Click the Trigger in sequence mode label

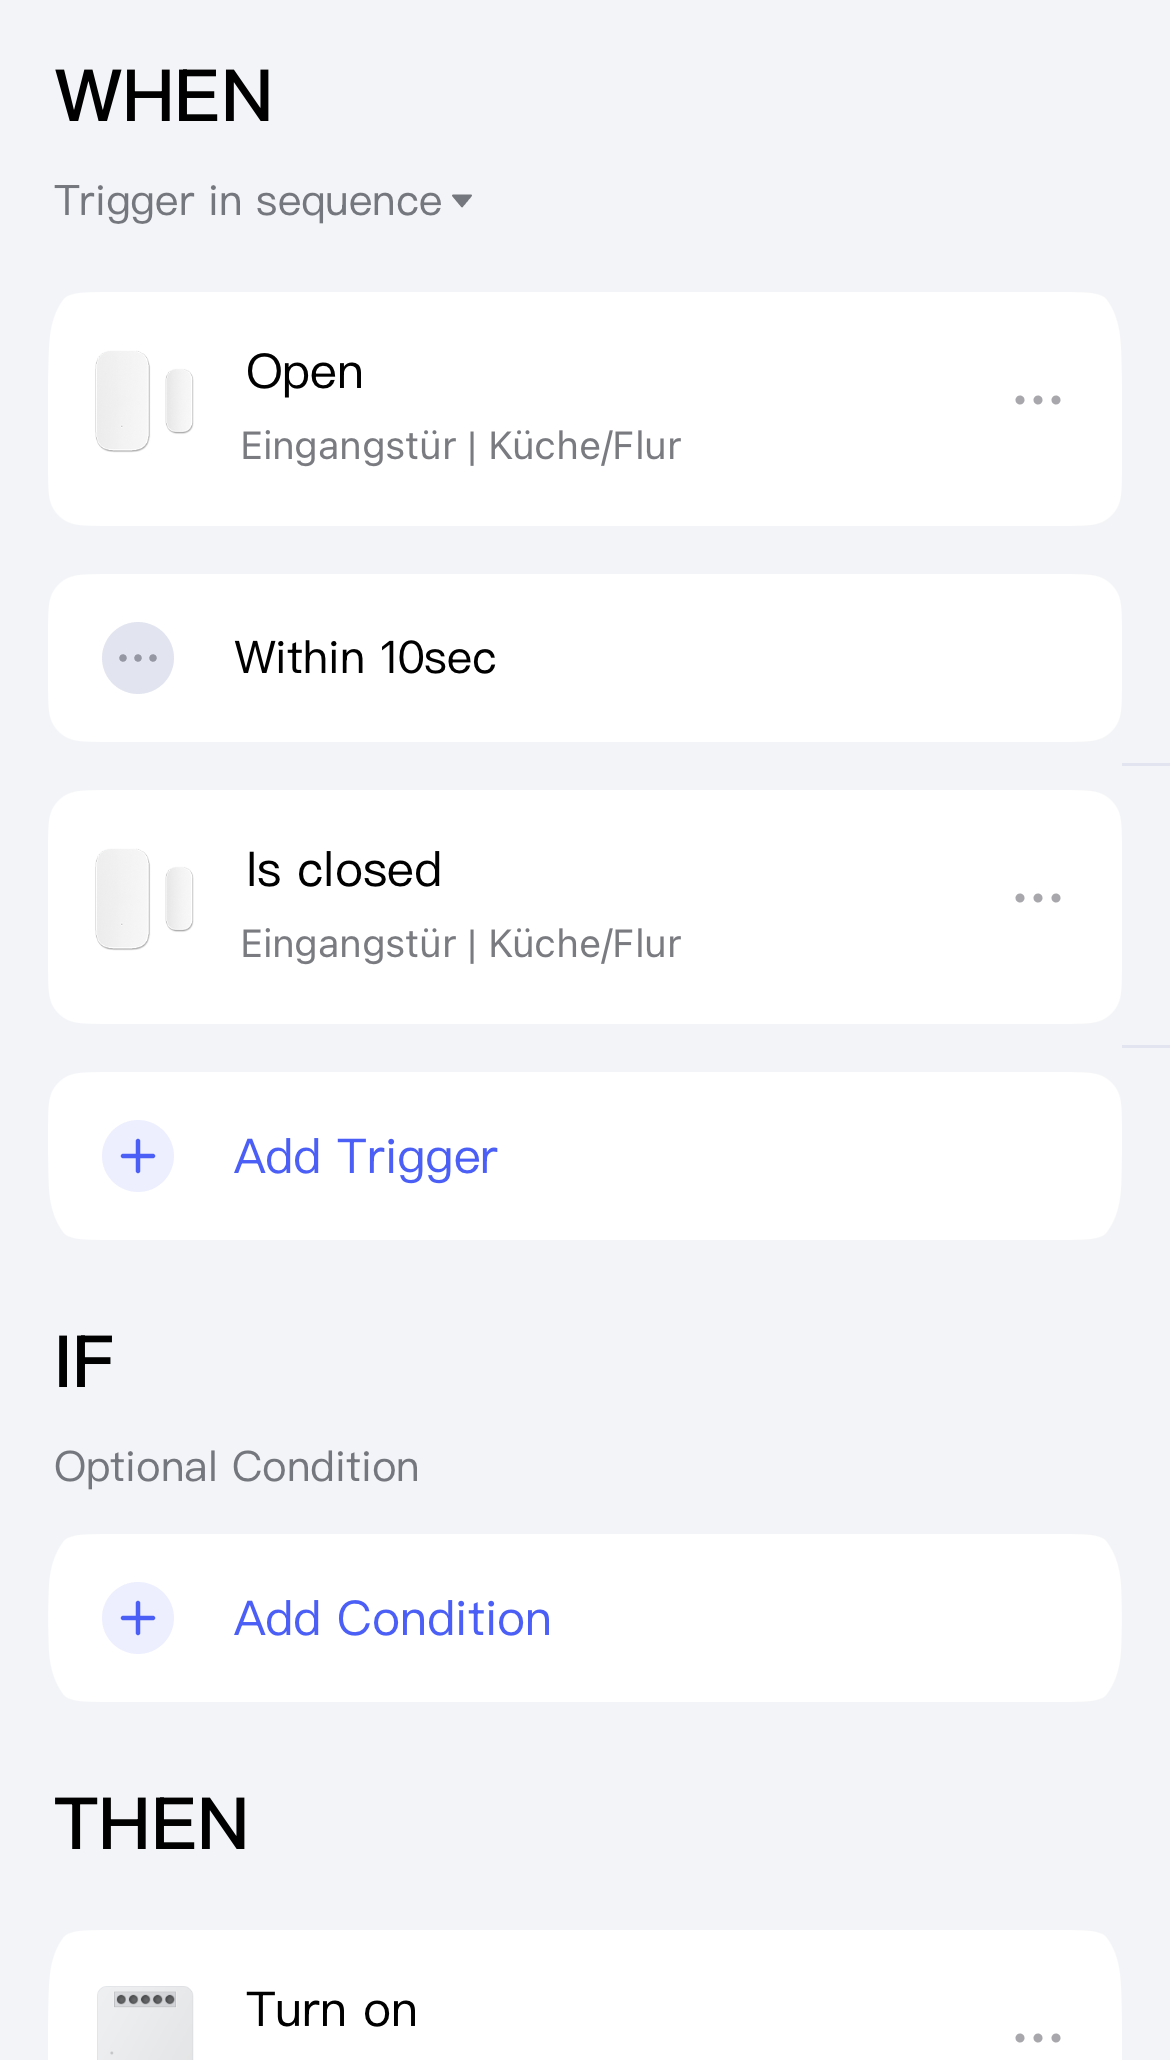point(248,201)
